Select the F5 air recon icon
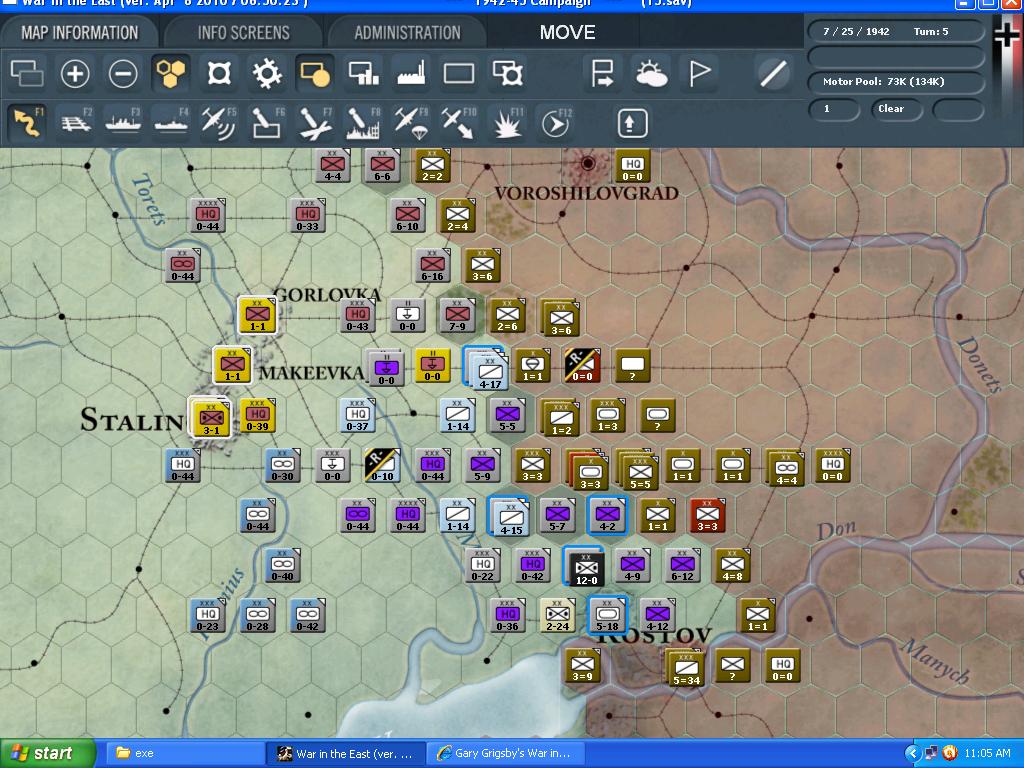Viewport: 1024px width, 768px height. click(219, 123)
